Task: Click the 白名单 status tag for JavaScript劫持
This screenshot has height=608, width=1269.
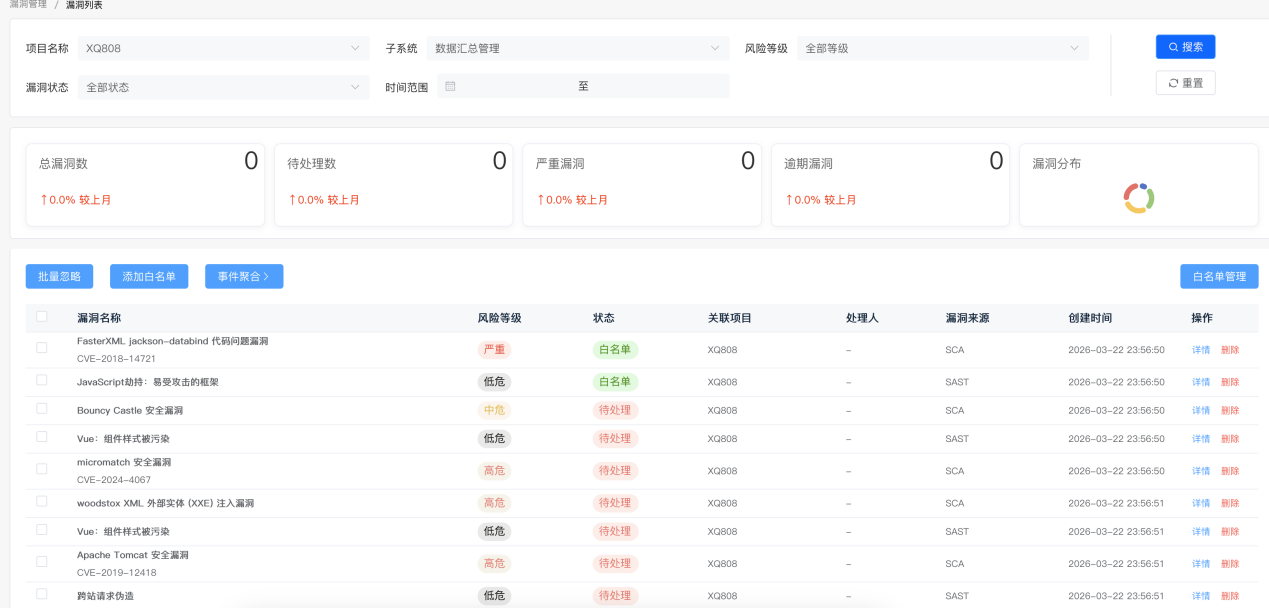Action: pyautogui.click(x=615, y=382)
